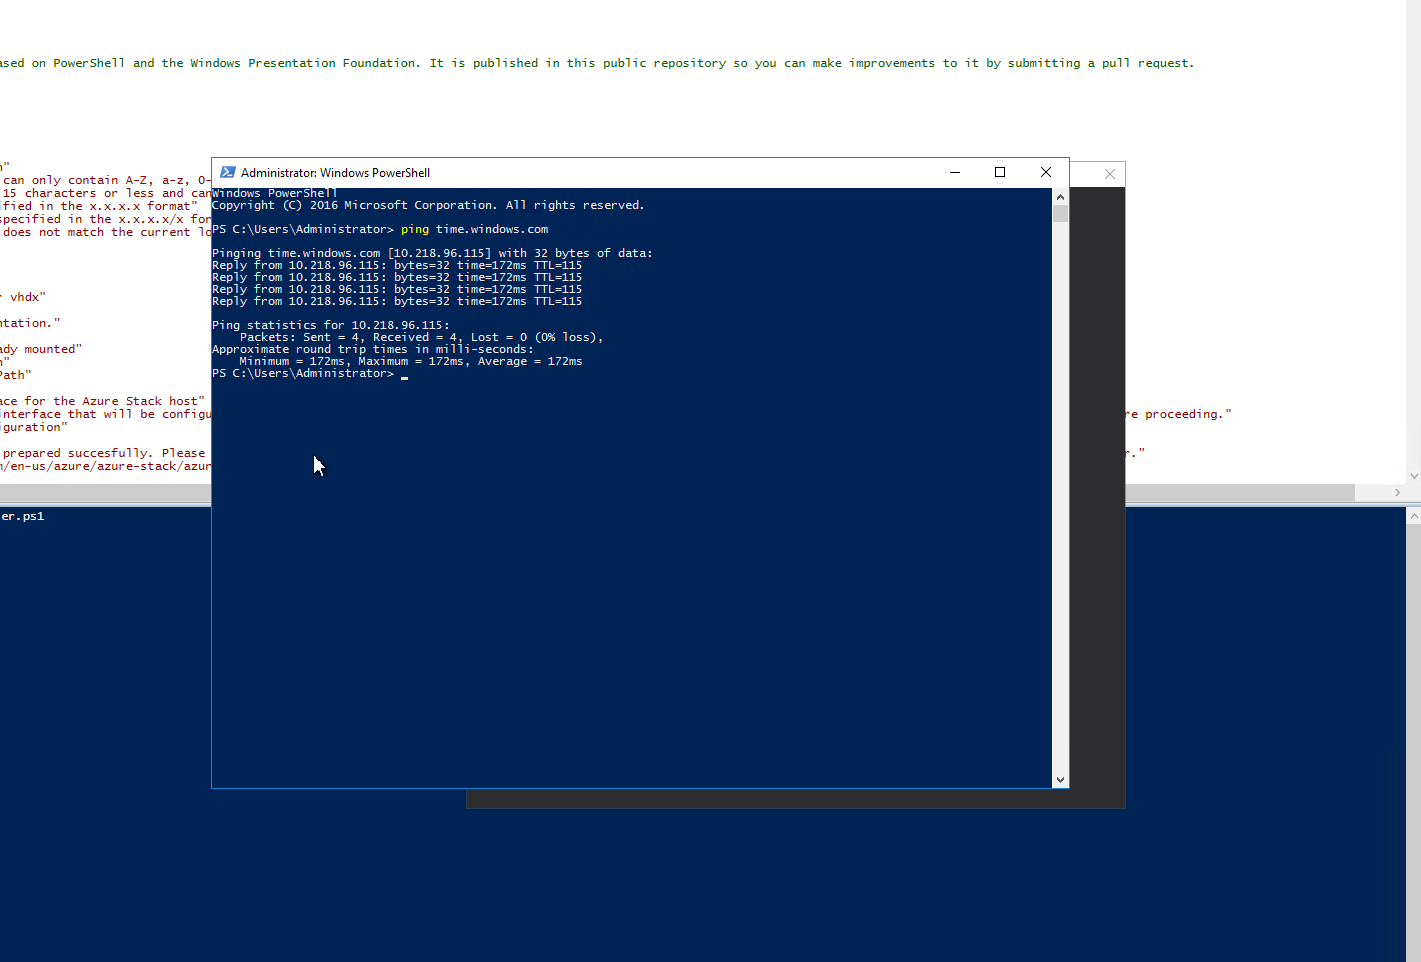1421x962 pixels.
Task: Click the 'Packets: Sent = 4' line
Action: coord(421,337)
